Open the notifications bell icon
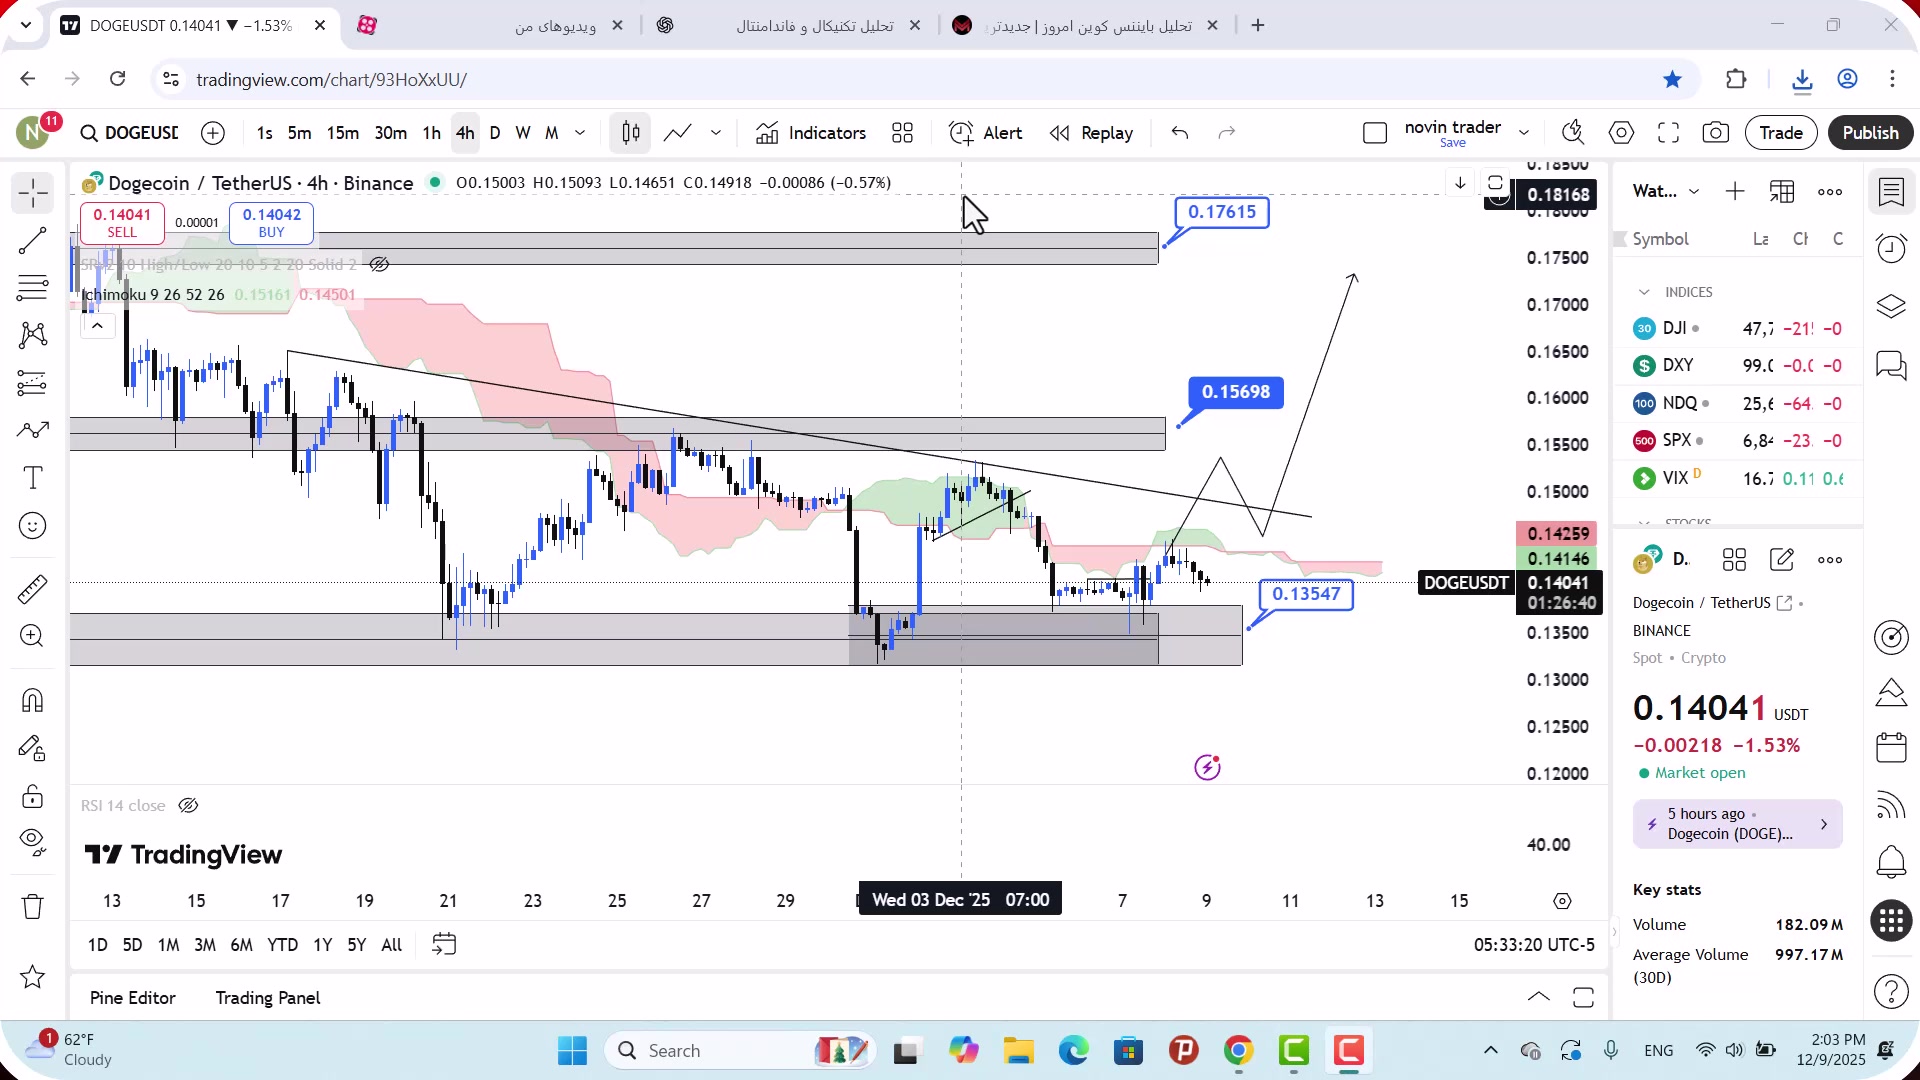 [x=1891, y=861]
